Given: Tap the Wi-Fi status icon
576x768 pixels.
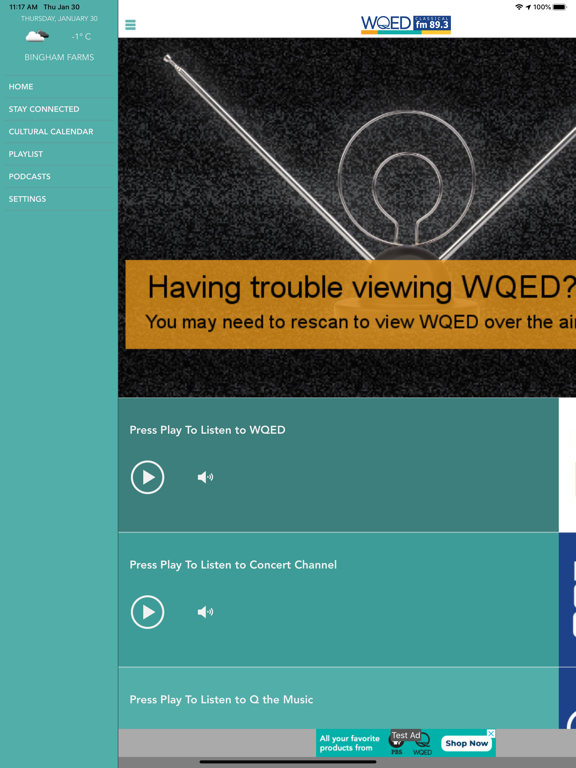Looking at the screenshot, I should [519, 7].
